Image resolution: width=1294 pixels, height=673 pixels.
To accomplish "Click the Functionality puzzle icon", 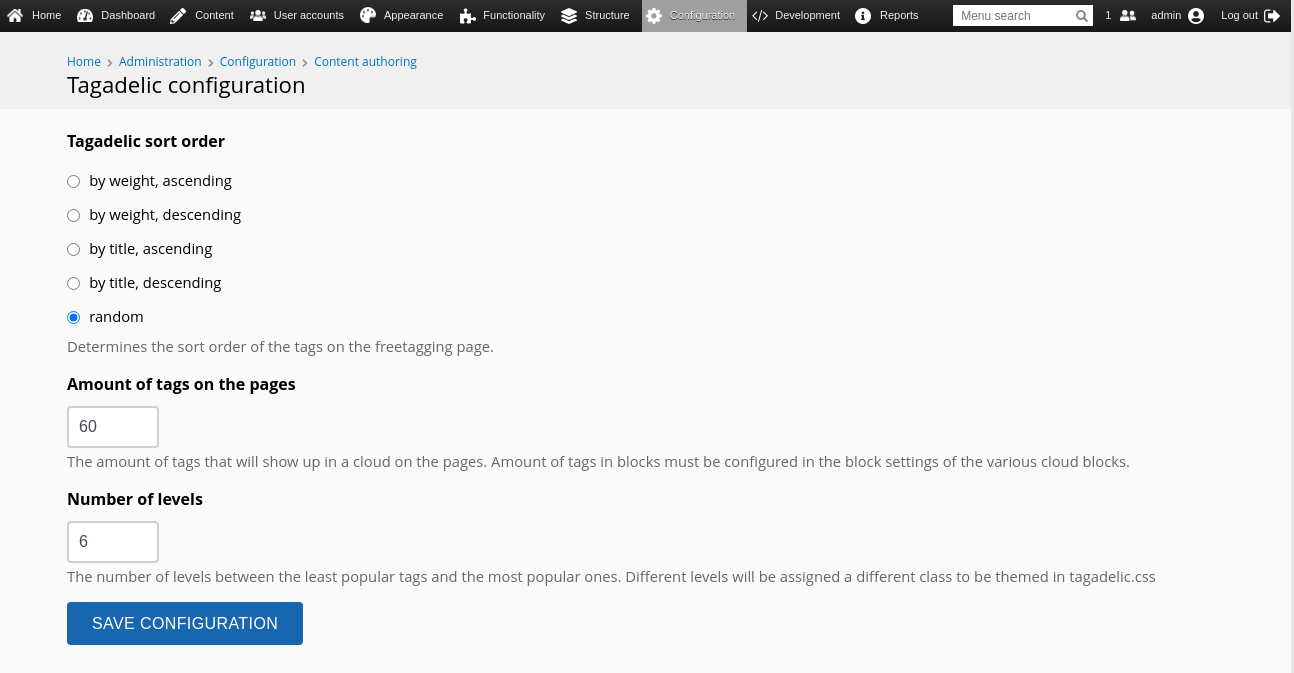I will coord(467,16).
